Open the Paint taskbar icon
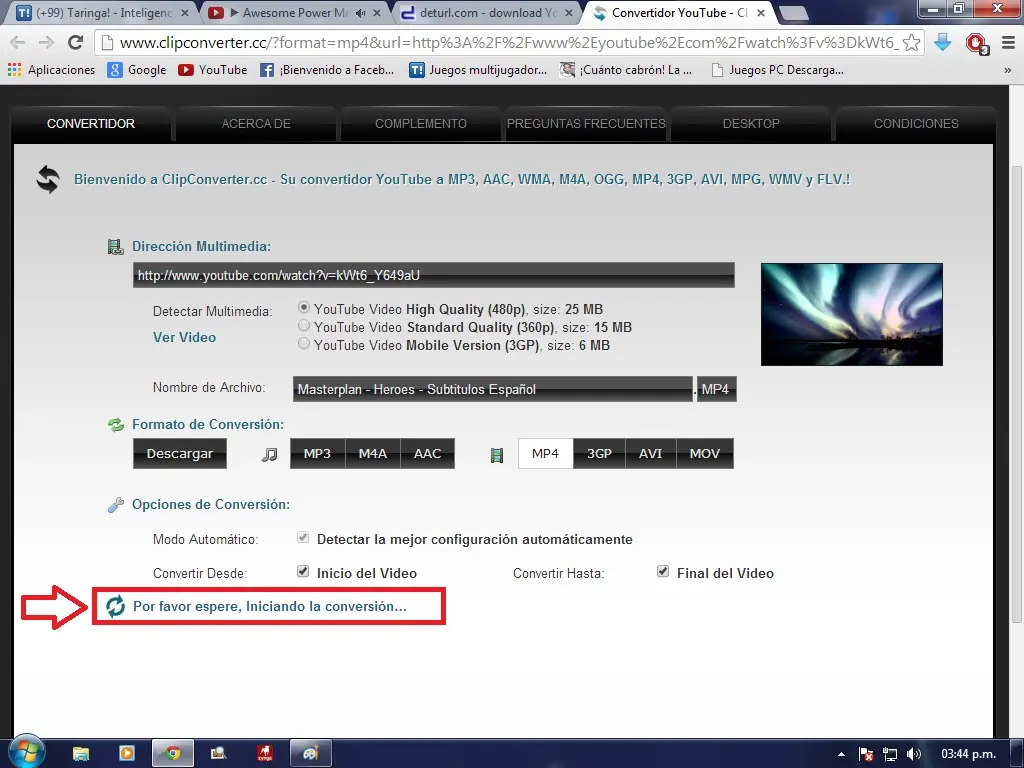This screenshot has width=1024, height=768. click(x=311, y=754)
